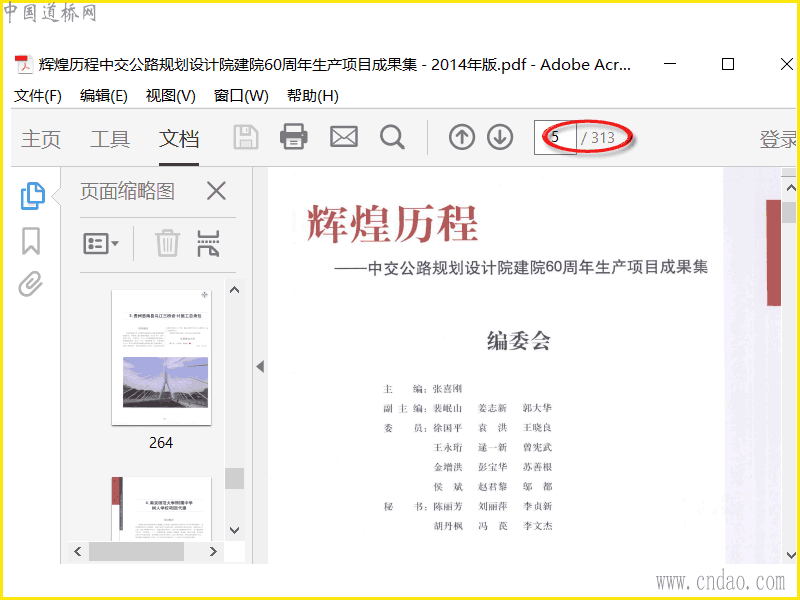Go to previous page with up arrow

(462, 137)
